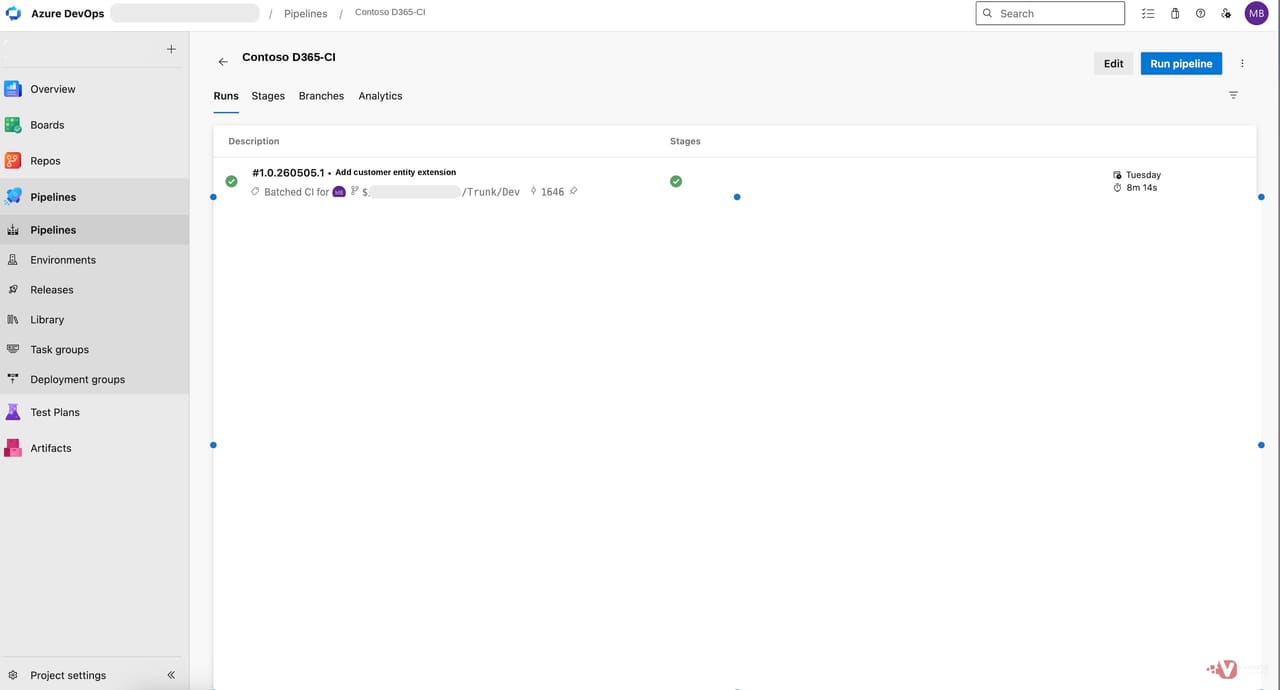Click Add customer entity extension text
Screen dimensions: 1280x690
(395, 172)
